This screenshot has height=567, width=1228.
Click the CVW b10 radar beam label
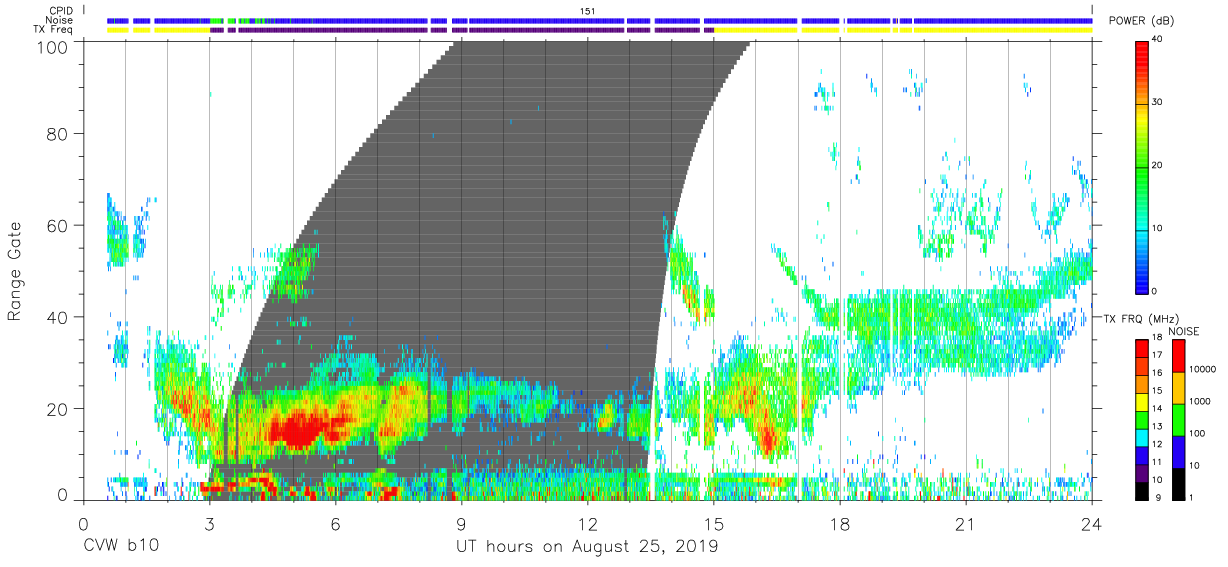(120, 547)
